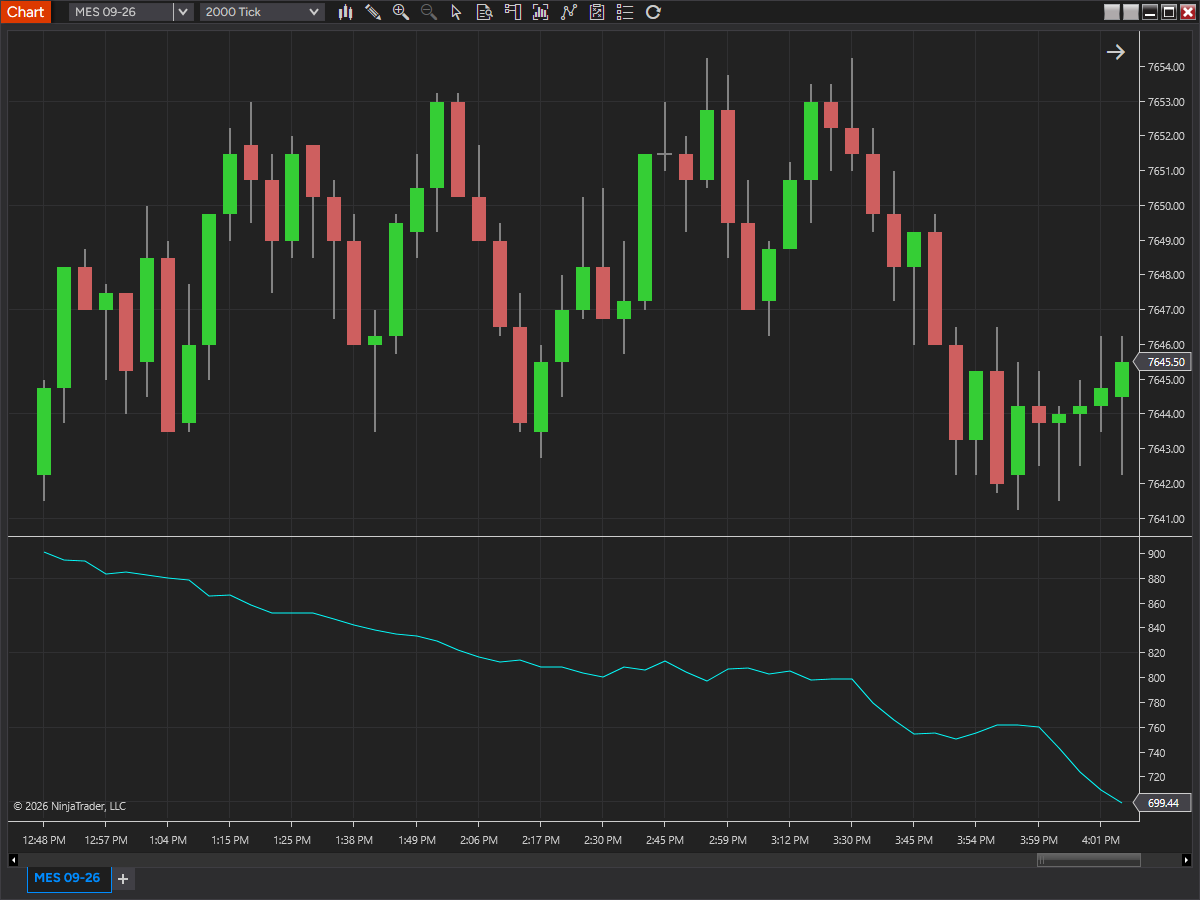Click the 3:30 PM time label
This screenshot has height=900, width=1200.
tap(851, 840)
